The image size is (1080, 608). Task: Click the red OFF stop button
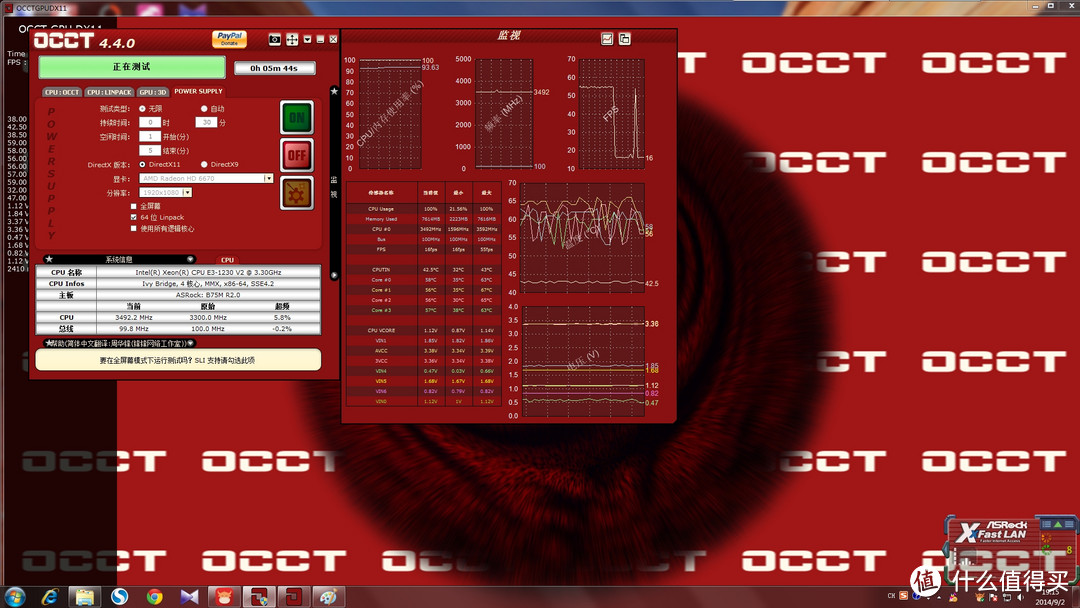coord(297,155)
